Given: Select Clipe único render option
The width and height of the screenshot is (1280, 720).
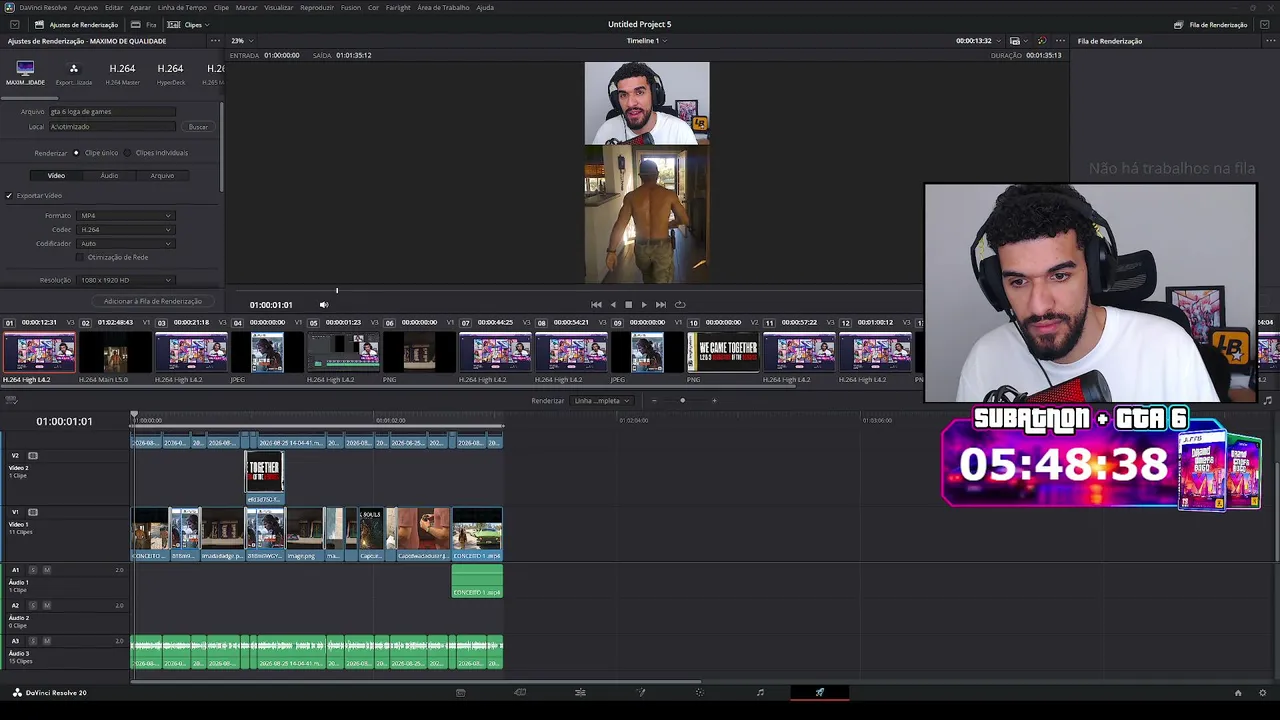Looking at the screenshot, I should click(x=76, y=153).
